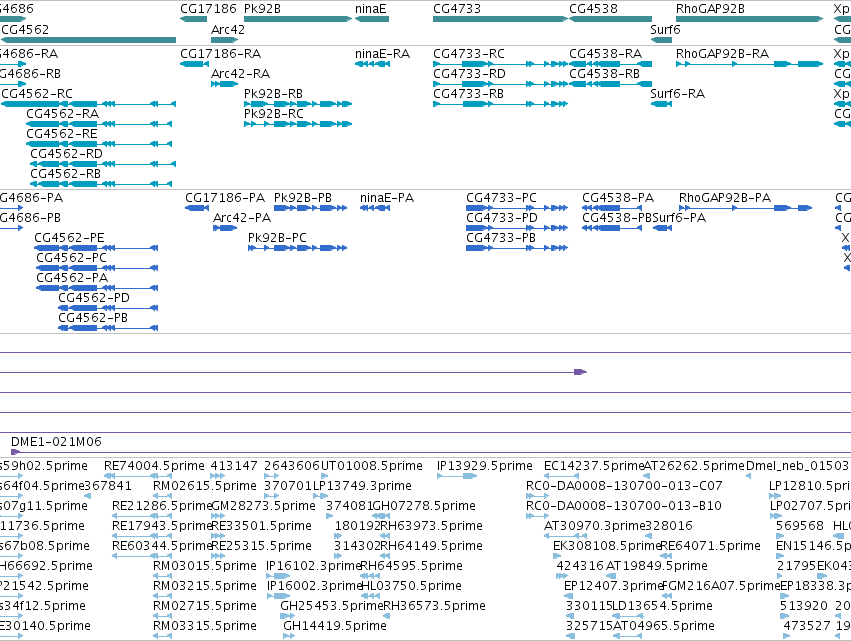The image size is (851, 641).
Task: Click protein Arc42-PA
Action: click(242, 218)
